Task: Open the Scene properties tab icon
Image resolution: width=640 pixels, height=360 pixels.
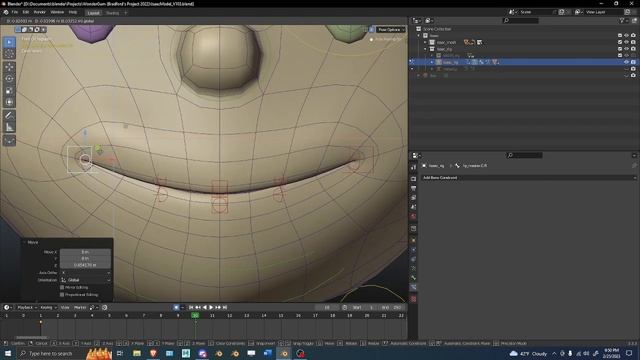Action: (413, 207)
